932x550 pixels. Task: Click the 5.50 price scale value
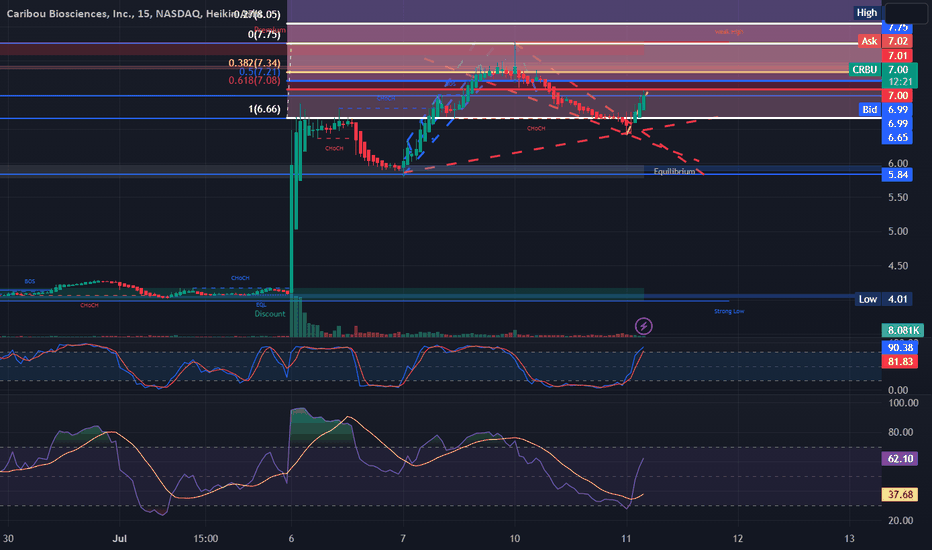point(898,197)
